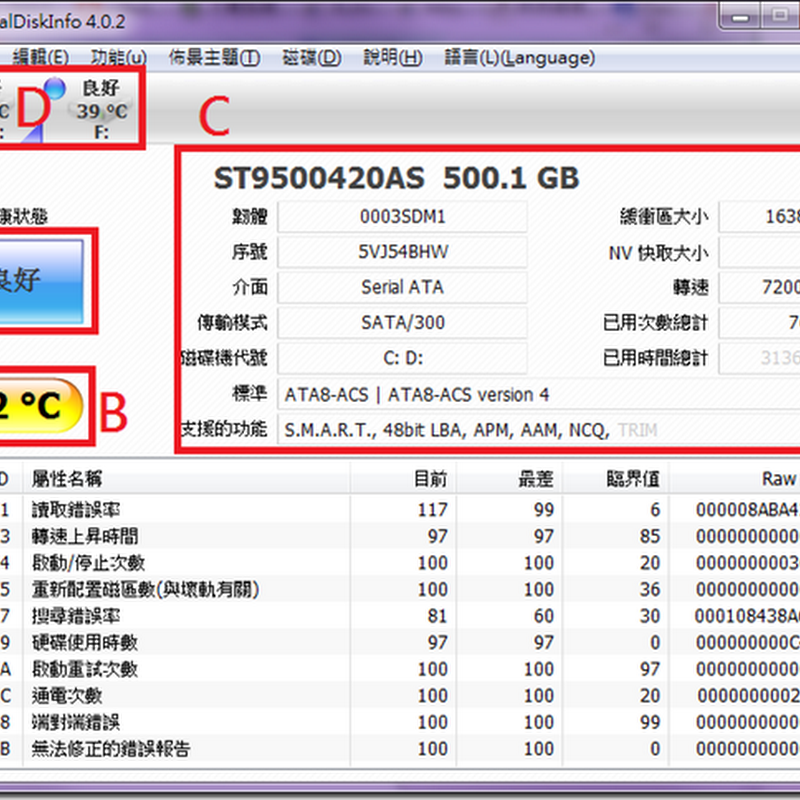
Task: Click threshold value 30 of 搜尋錯誤率
Action: (x=650, y=616)
